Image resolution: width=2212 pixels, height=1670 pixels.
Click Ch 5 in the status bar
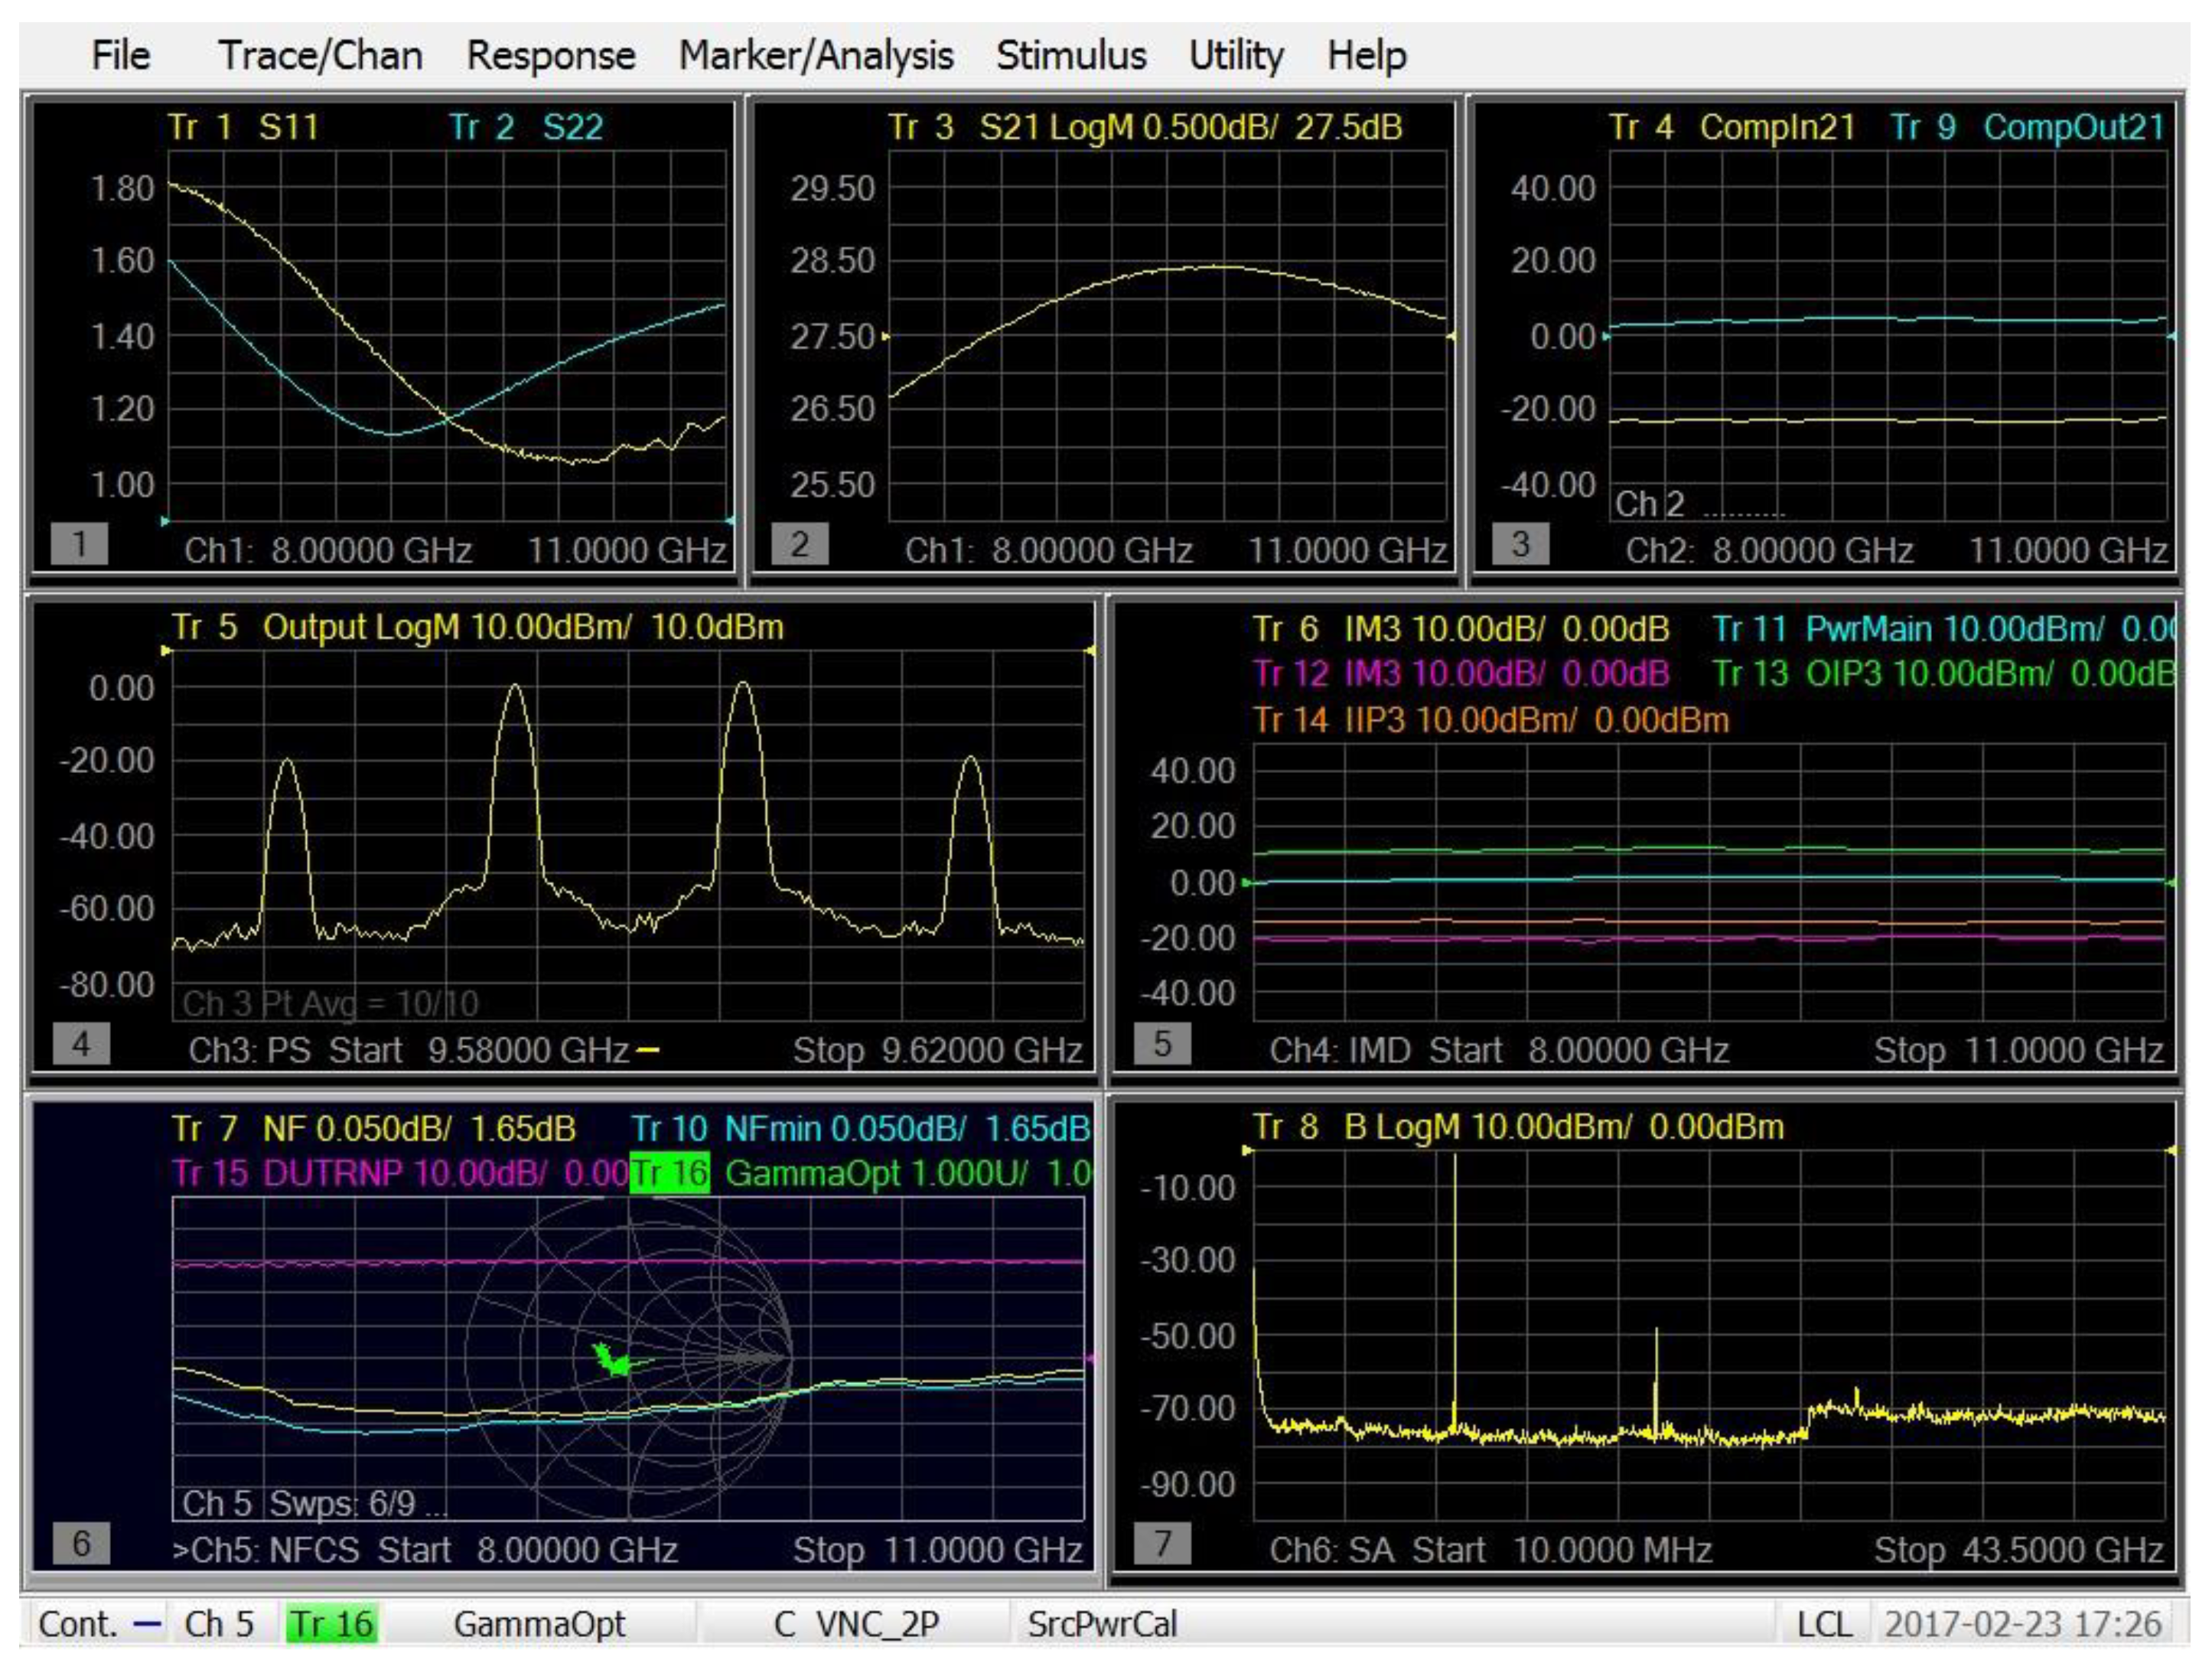click(x=219, y=1623)
